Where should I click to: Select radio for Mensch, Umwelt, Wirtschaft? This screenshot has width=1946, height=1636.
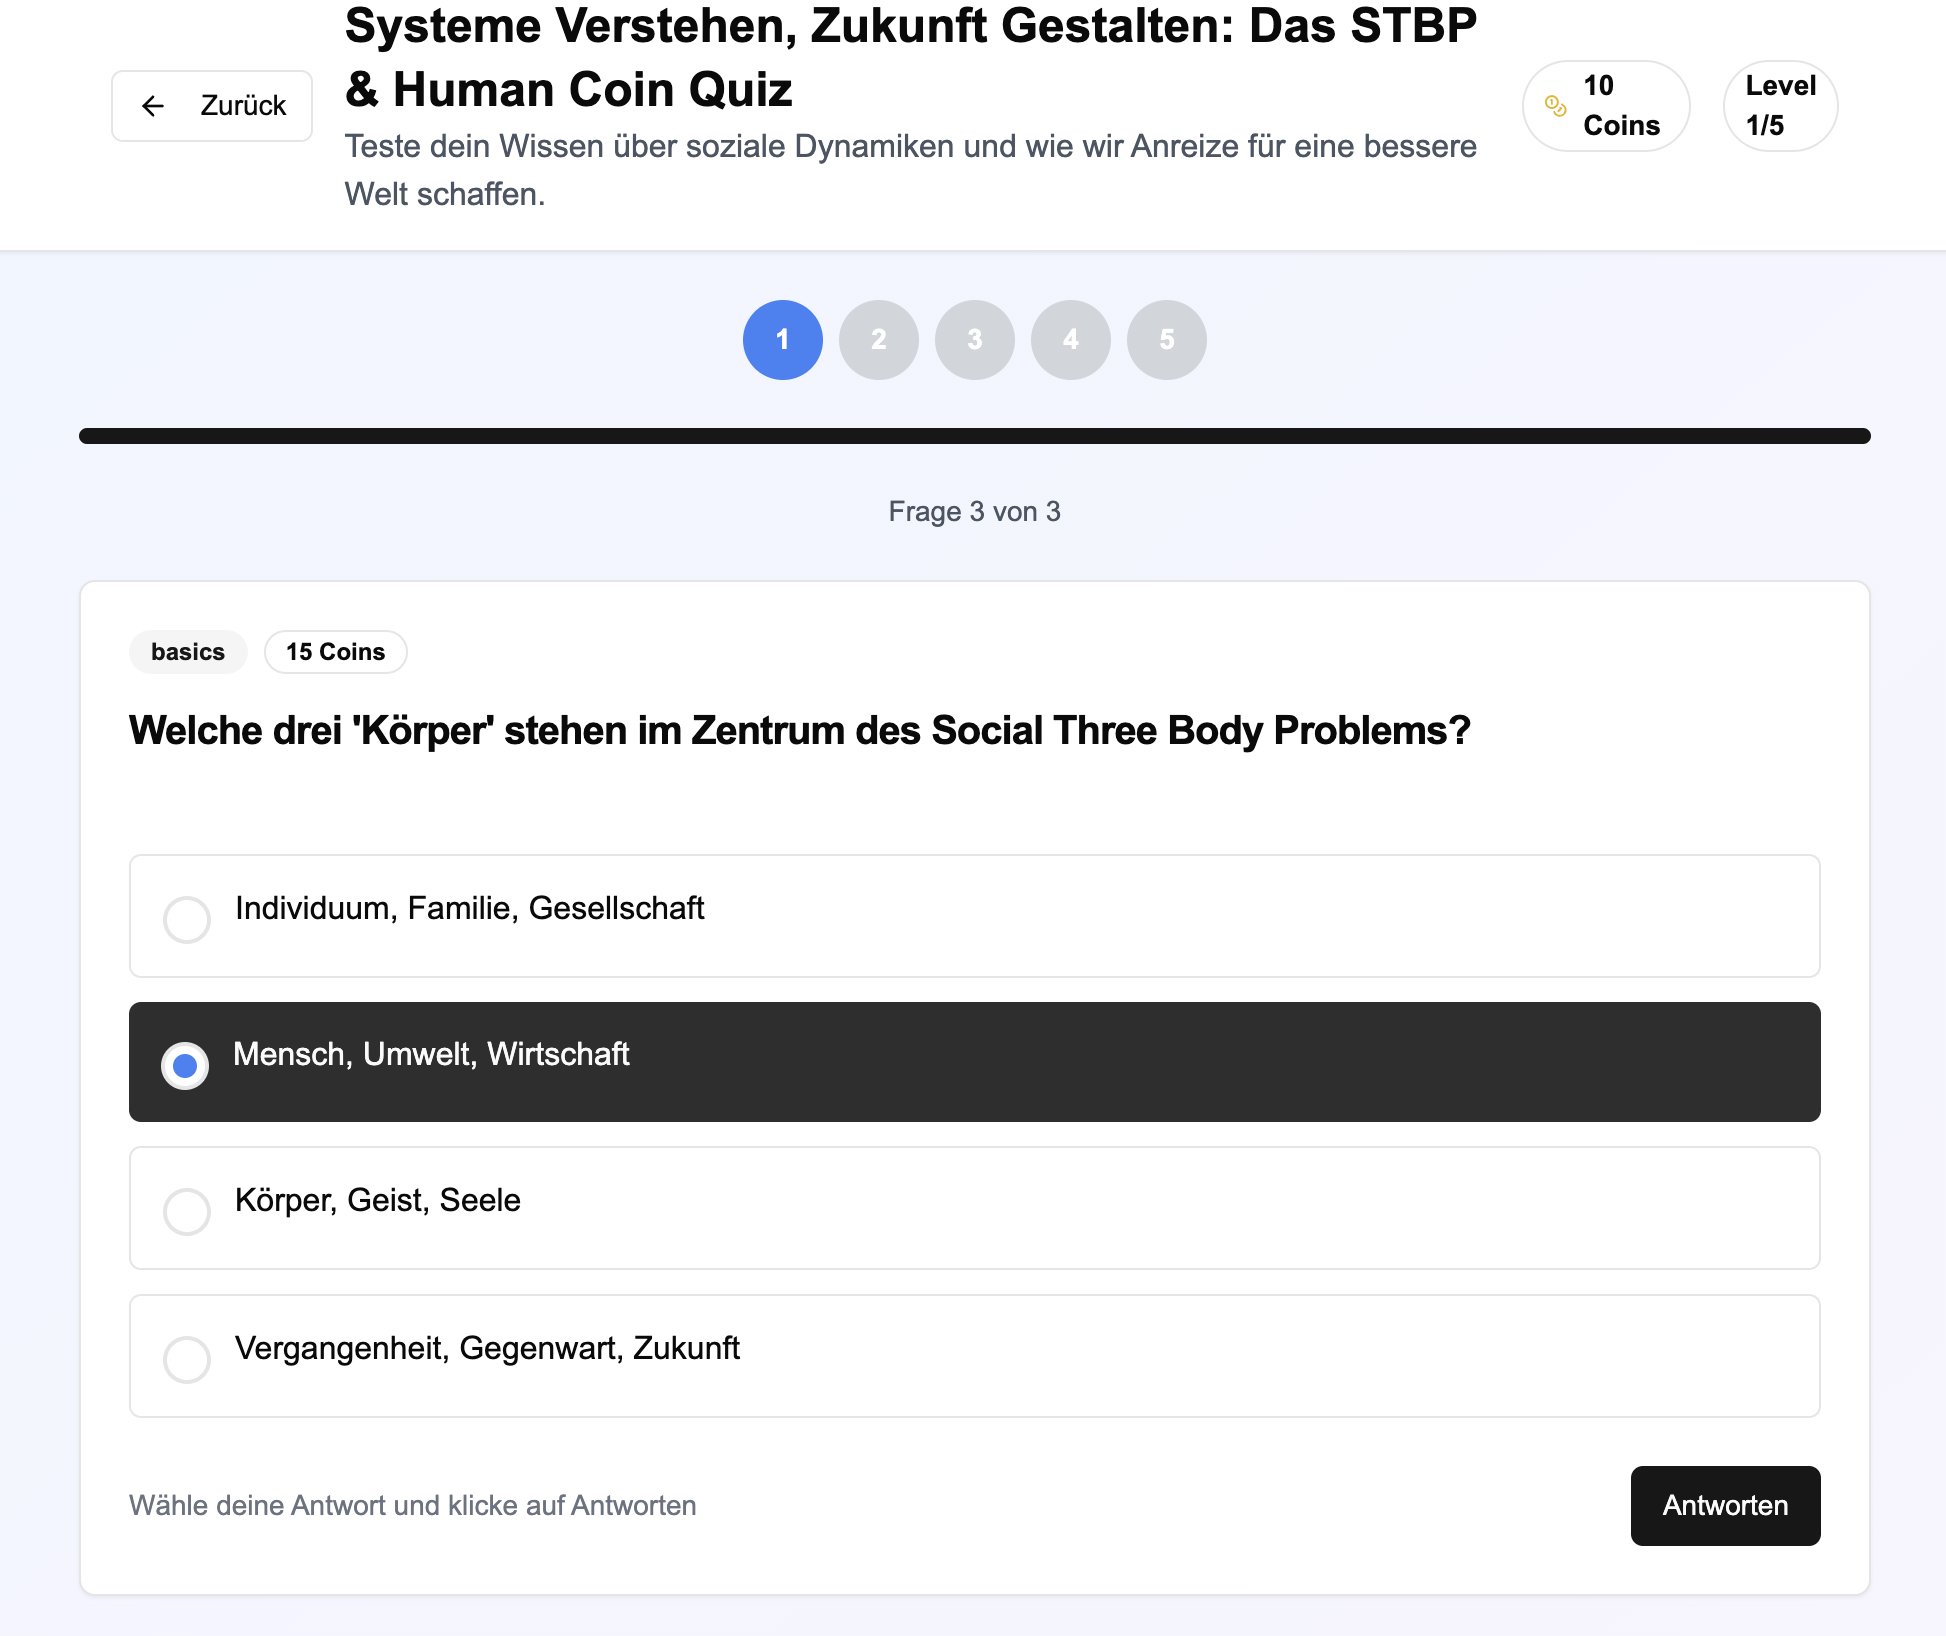tap(185, 1066)
